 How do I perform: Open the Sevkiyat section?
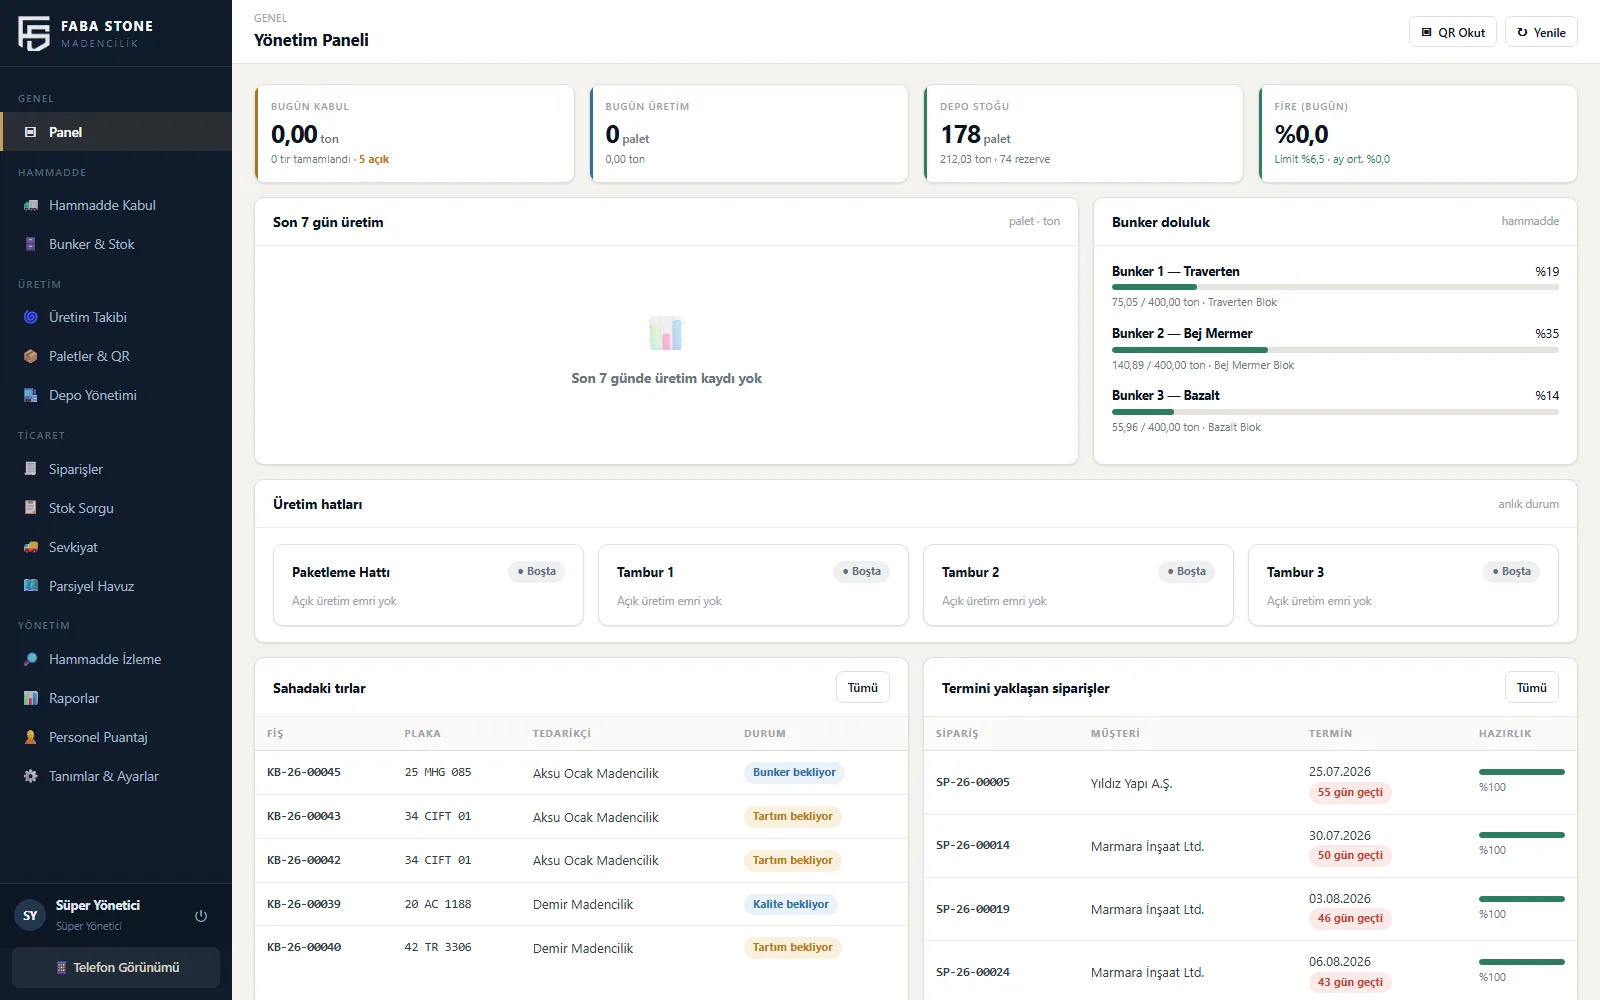pyautogui.click(x=116, y=547)
